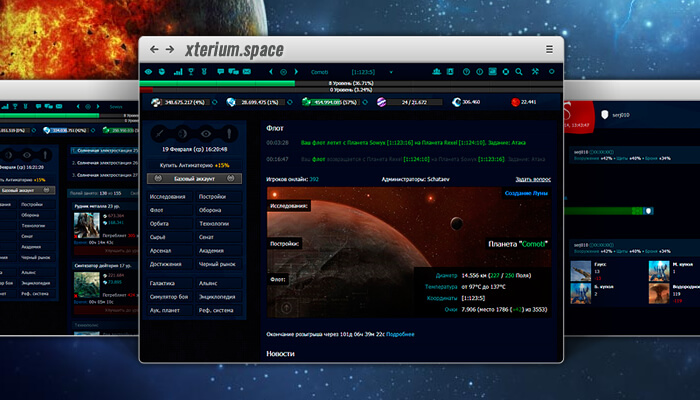The image size is (700, 400).
Task: Click the medal icon in the top toolbar
Action: 204,72
